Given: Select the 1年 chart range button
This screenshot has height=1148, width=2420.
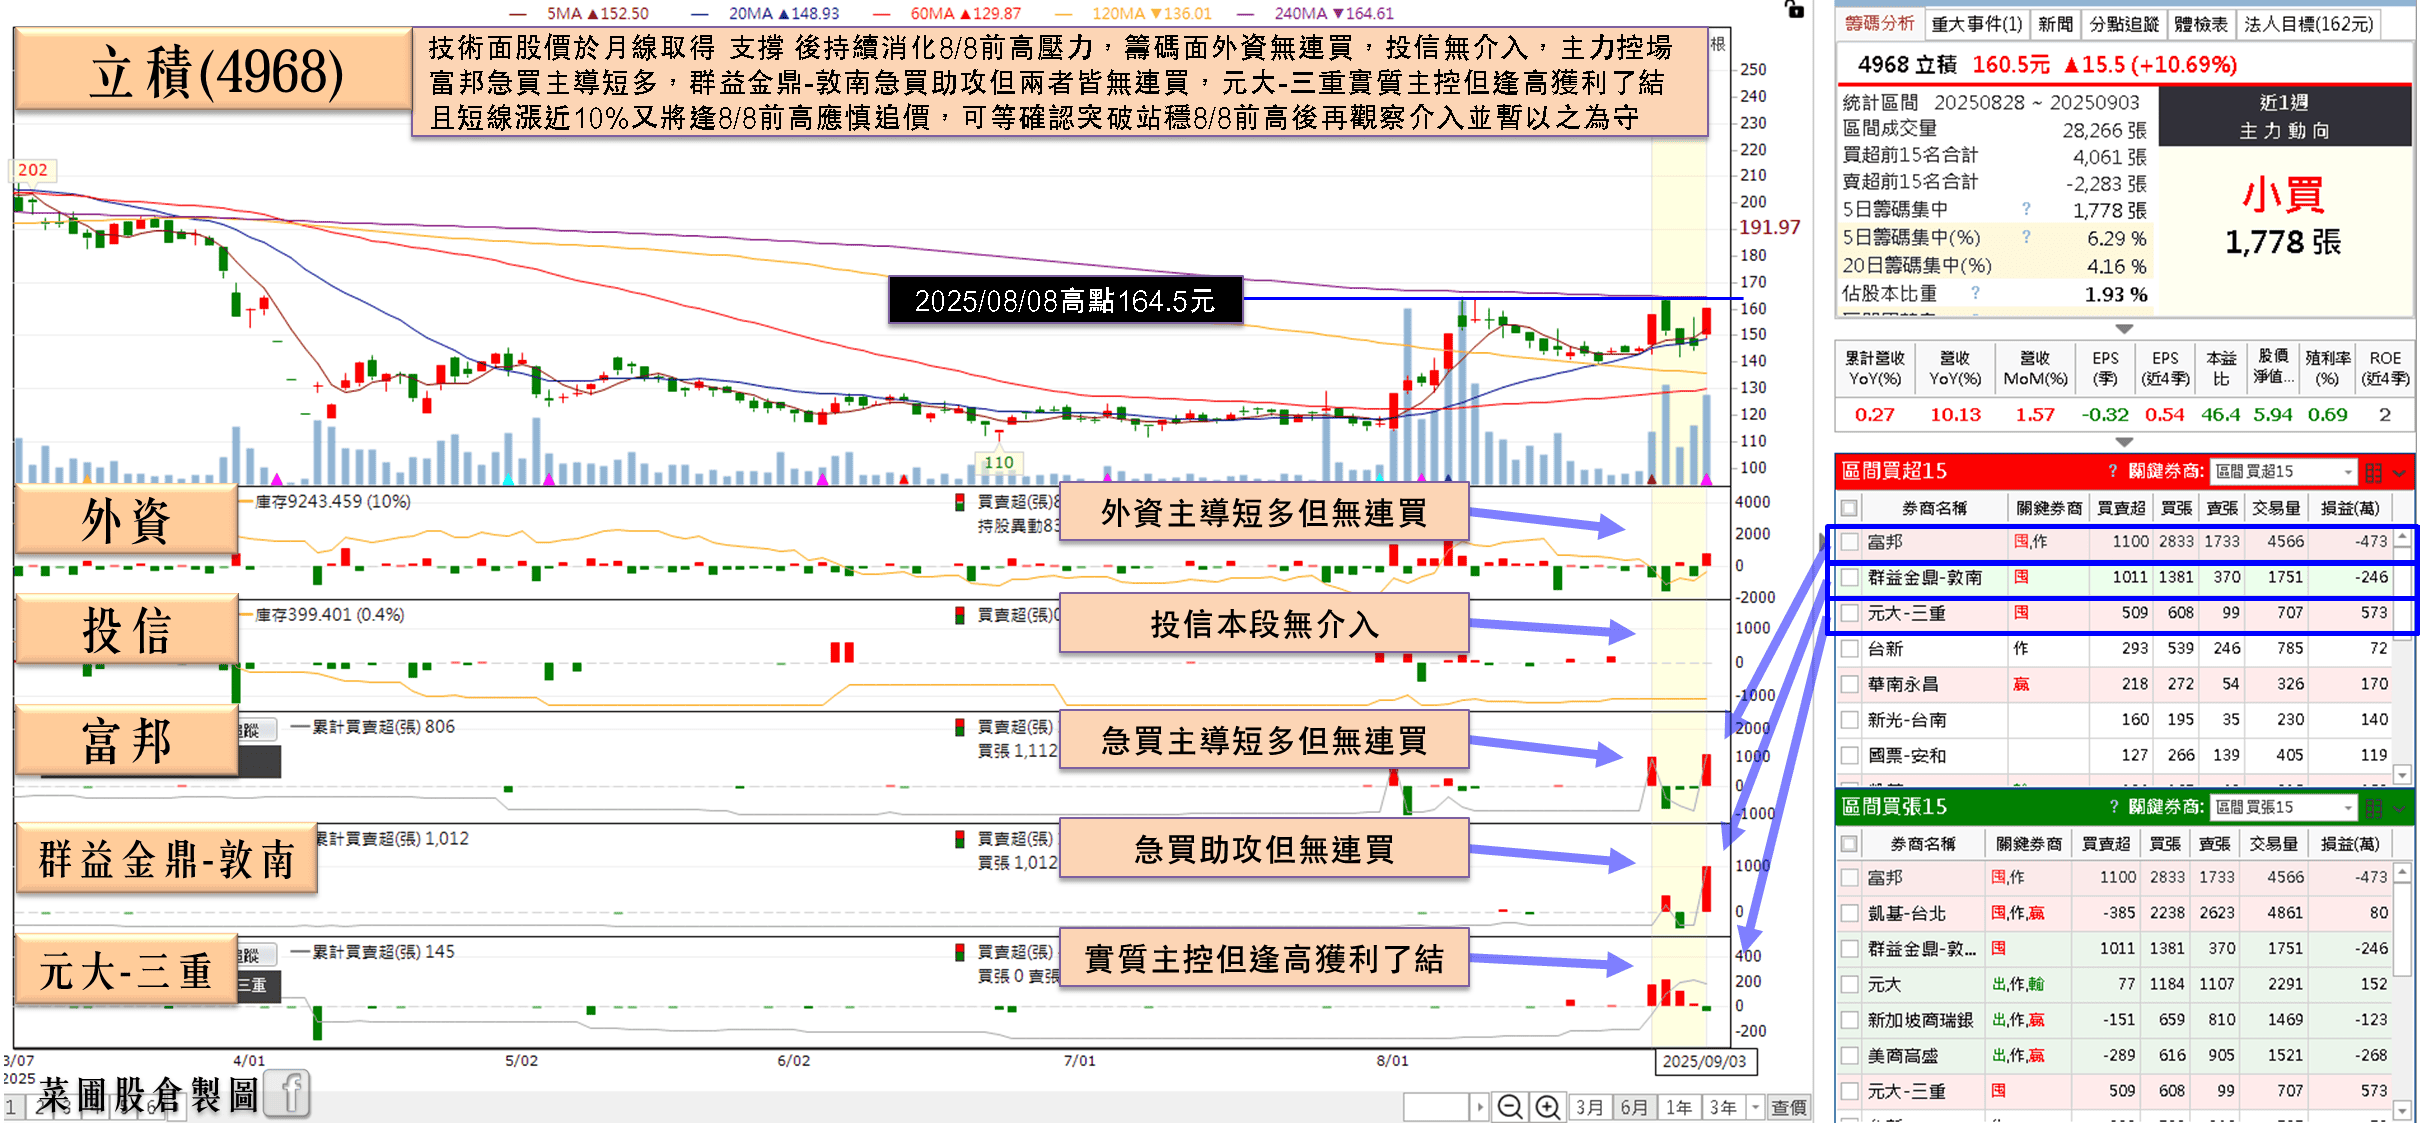Looking at the screenshot, I should pyautogui.click(x=1678, y=1107).
